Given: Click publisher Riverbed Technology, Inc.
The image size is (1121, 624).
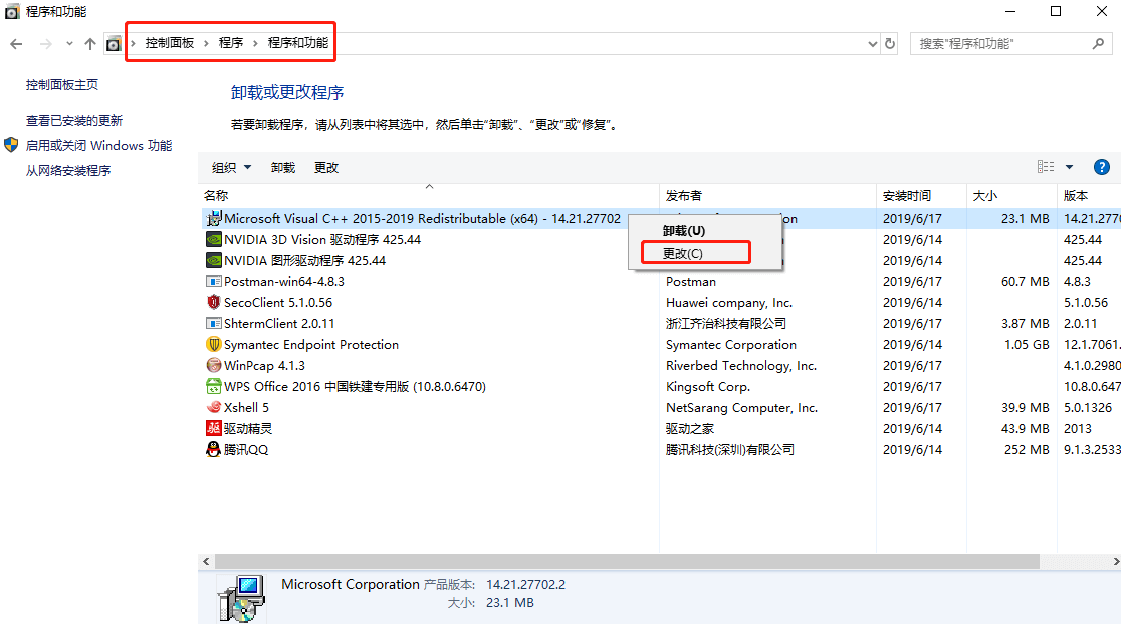Looking at the screenshot, I should point(741,365).
